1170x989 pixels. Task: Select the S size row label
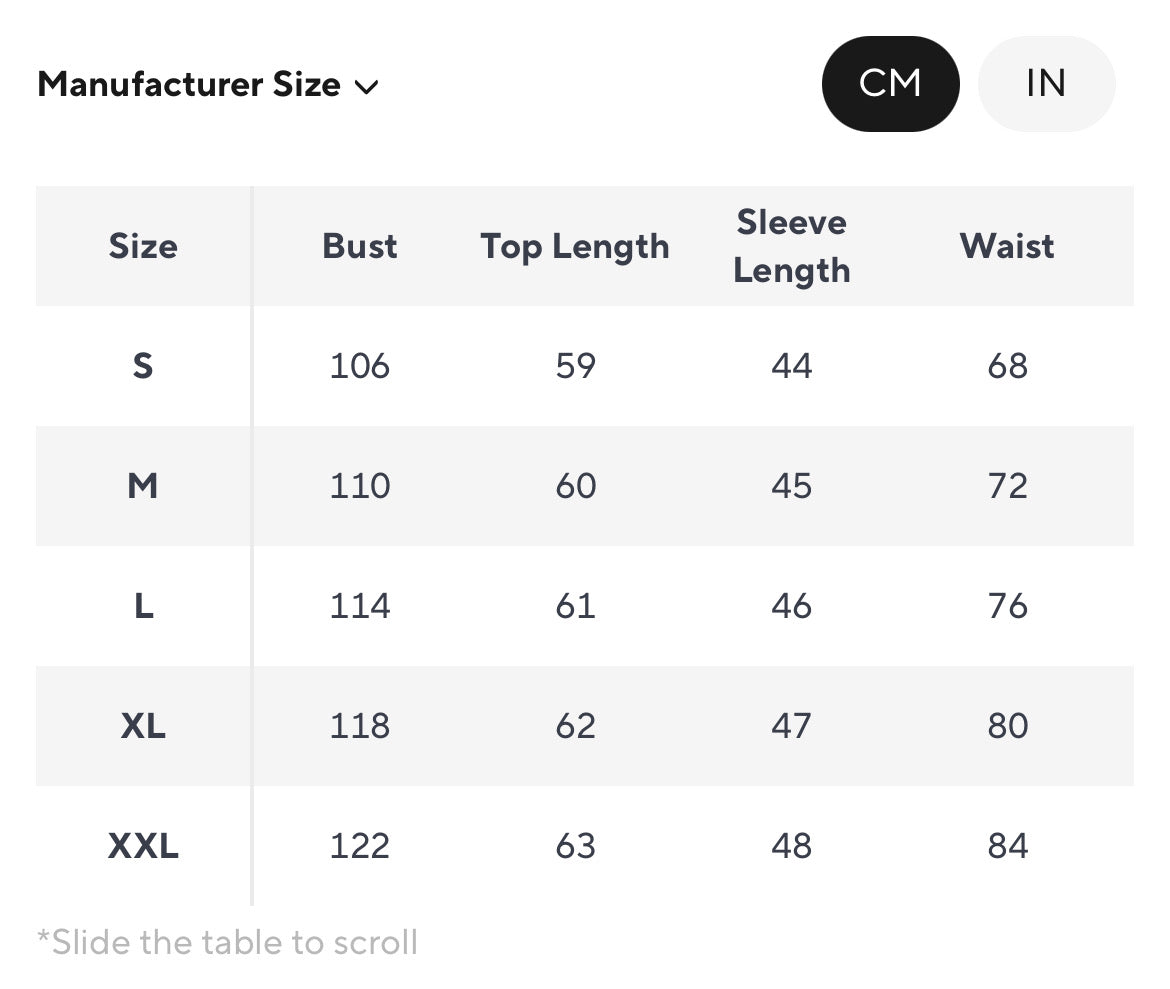pos(143,366)
